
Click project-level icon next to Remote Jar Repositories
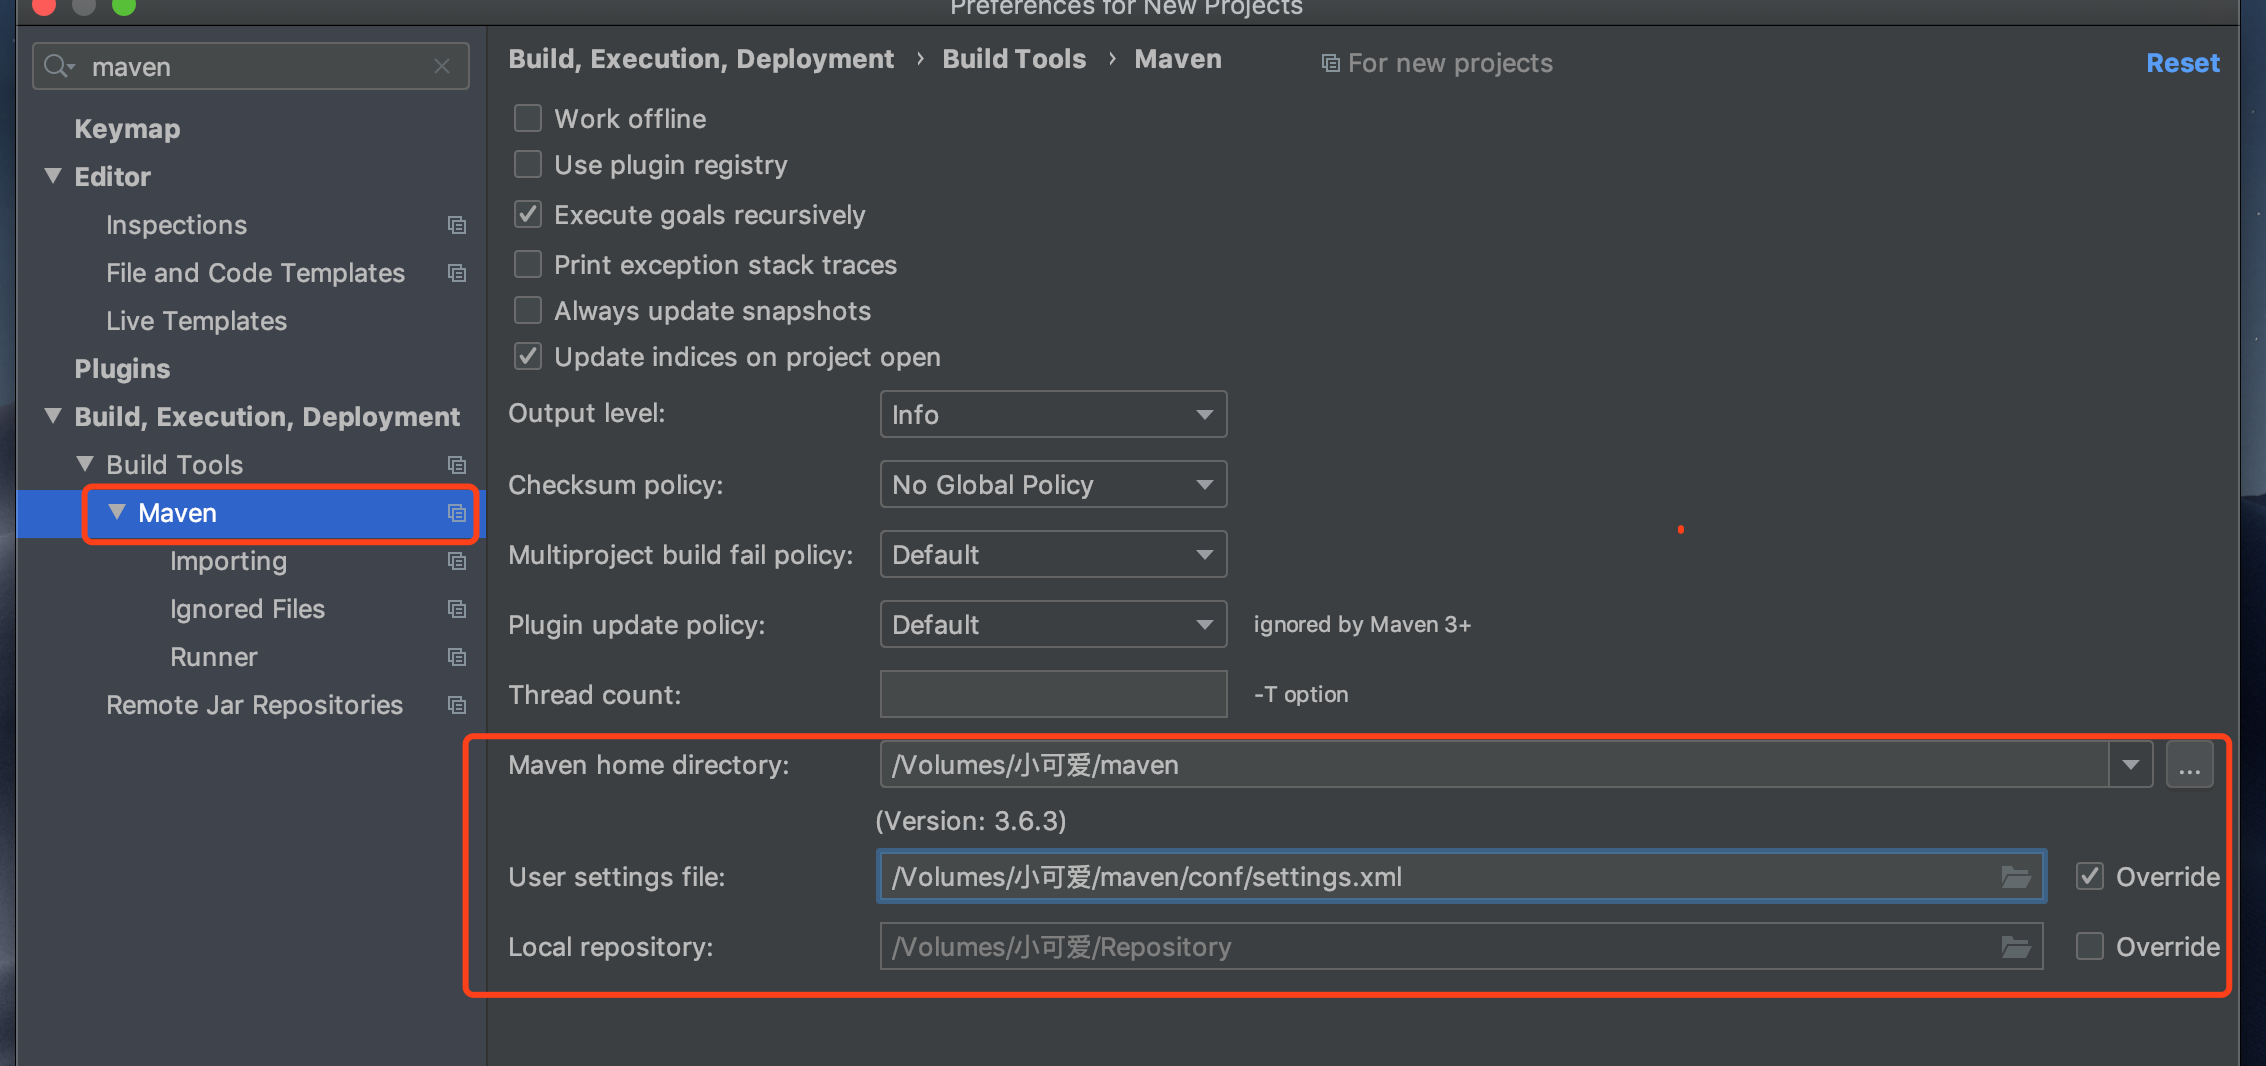457,705
